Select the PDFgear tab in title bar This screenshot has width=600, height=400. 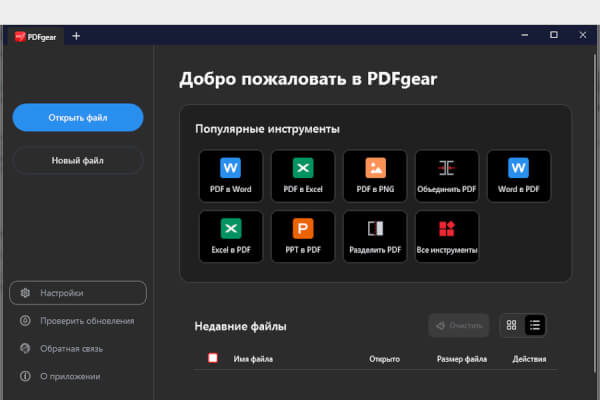click(36, 37)
